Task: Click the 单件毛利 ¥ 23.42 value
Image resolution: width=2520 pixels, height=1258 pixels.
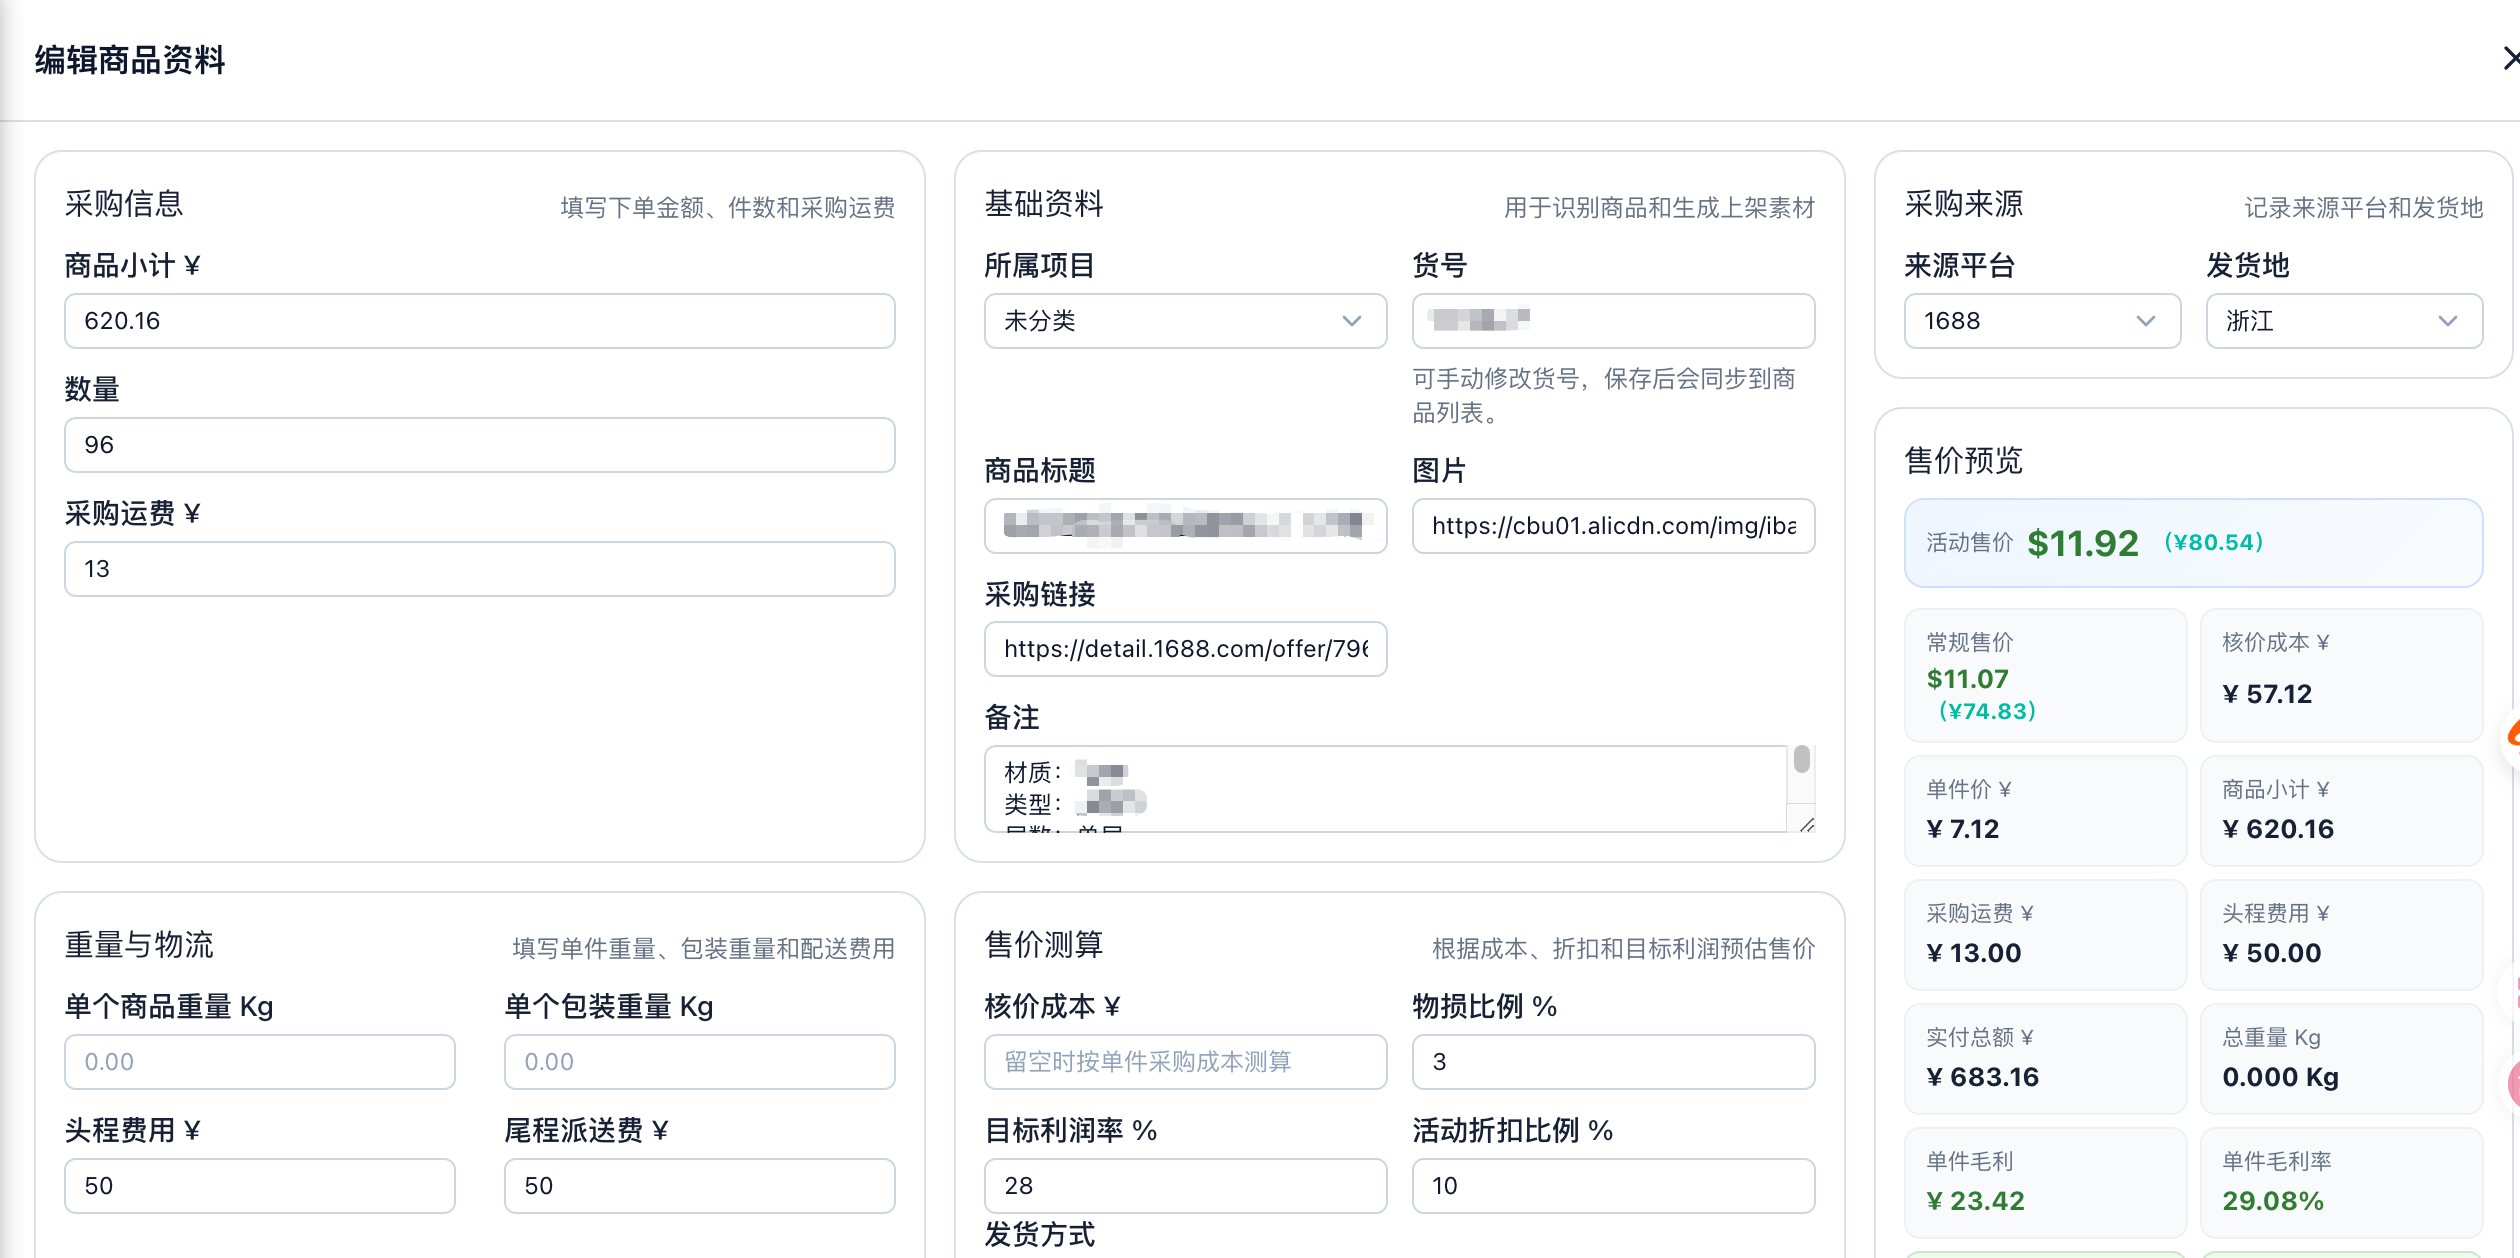Action: click(x=1975, y=1201)
